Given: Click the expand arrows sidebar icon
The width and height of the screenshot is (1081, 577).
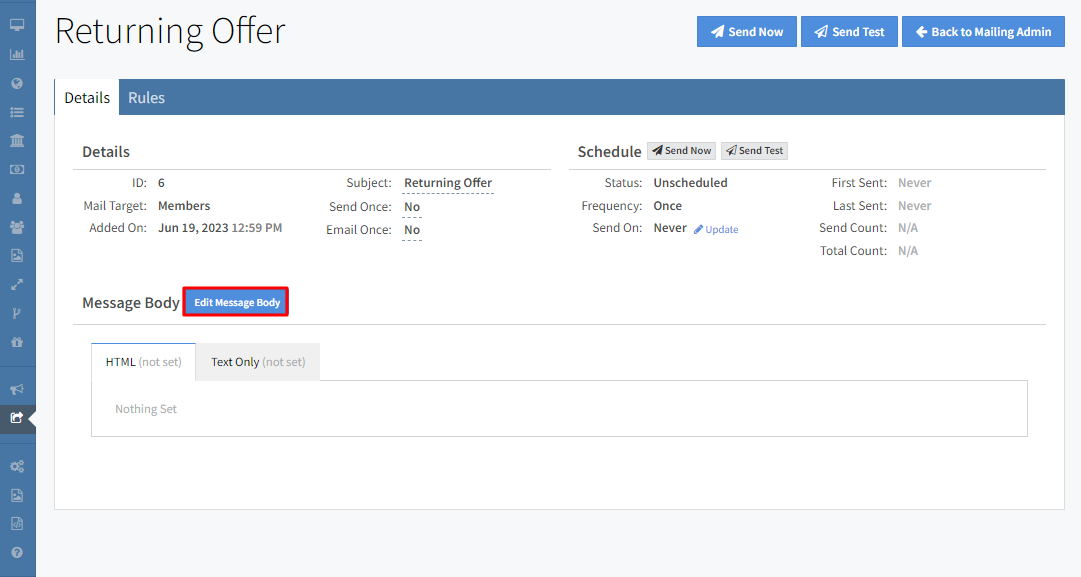Looking at the screenshot, I should click(17, 284).
